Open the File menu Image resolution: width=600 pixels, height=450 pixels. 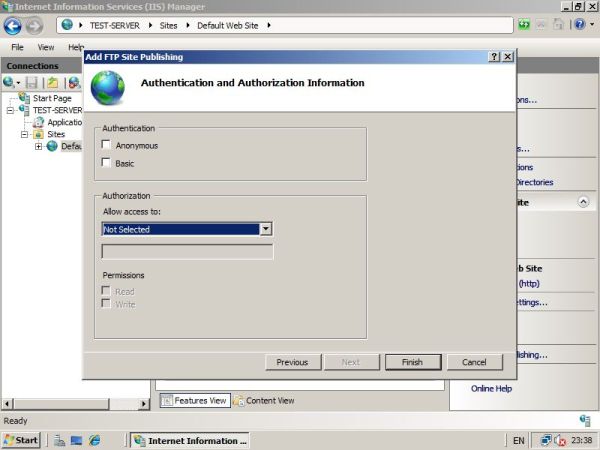point(17,47)
